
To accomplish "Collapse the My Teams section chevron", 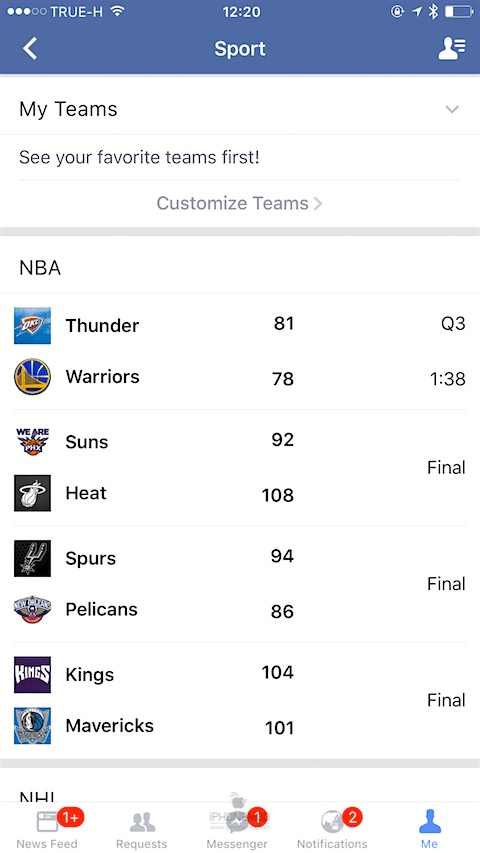I will pos(452,109).
